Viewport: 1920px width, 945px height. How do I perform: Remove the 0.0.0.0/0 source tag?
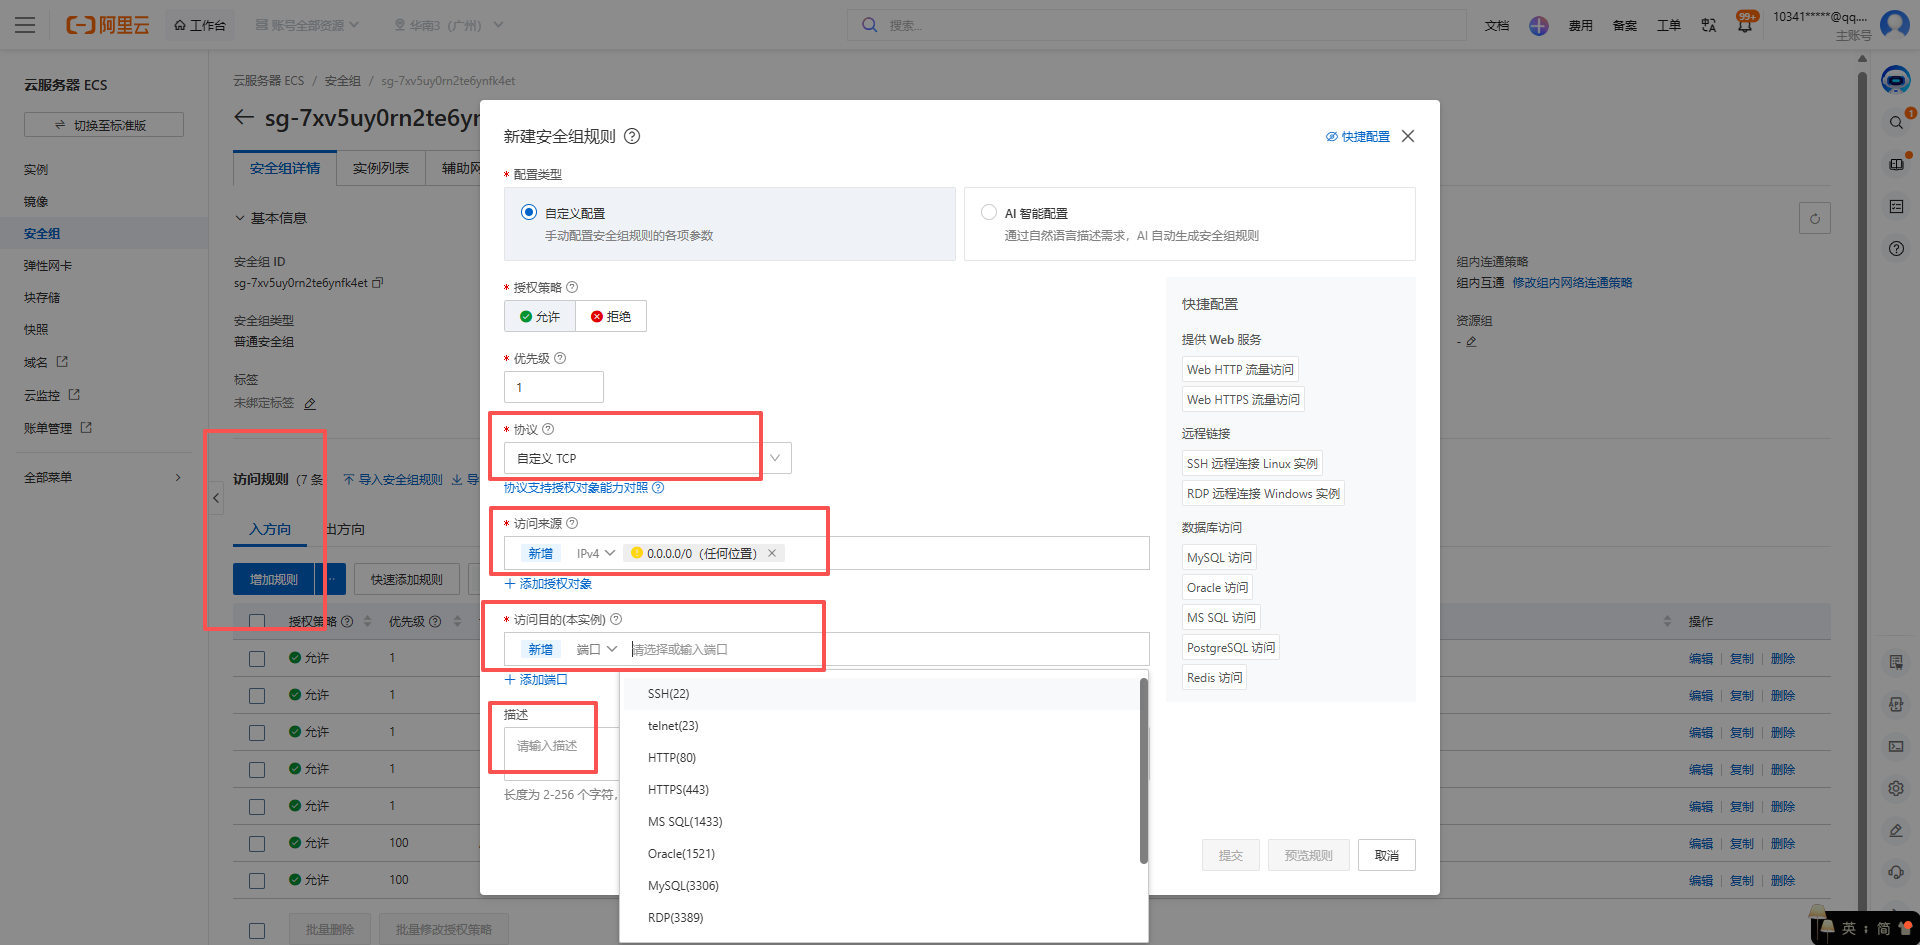point(772,553)
